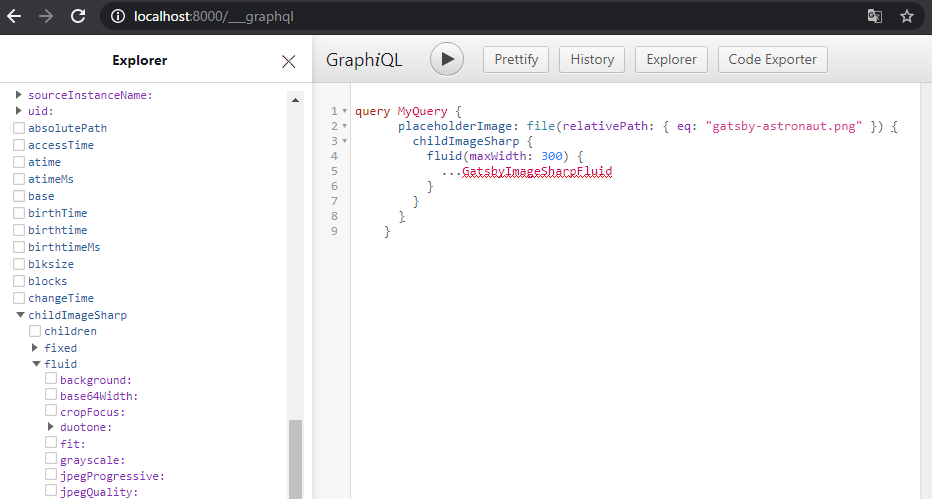Toggle the Explorer button in toolbar
This screenshot has width=932, height=499.
click(671, 59)
